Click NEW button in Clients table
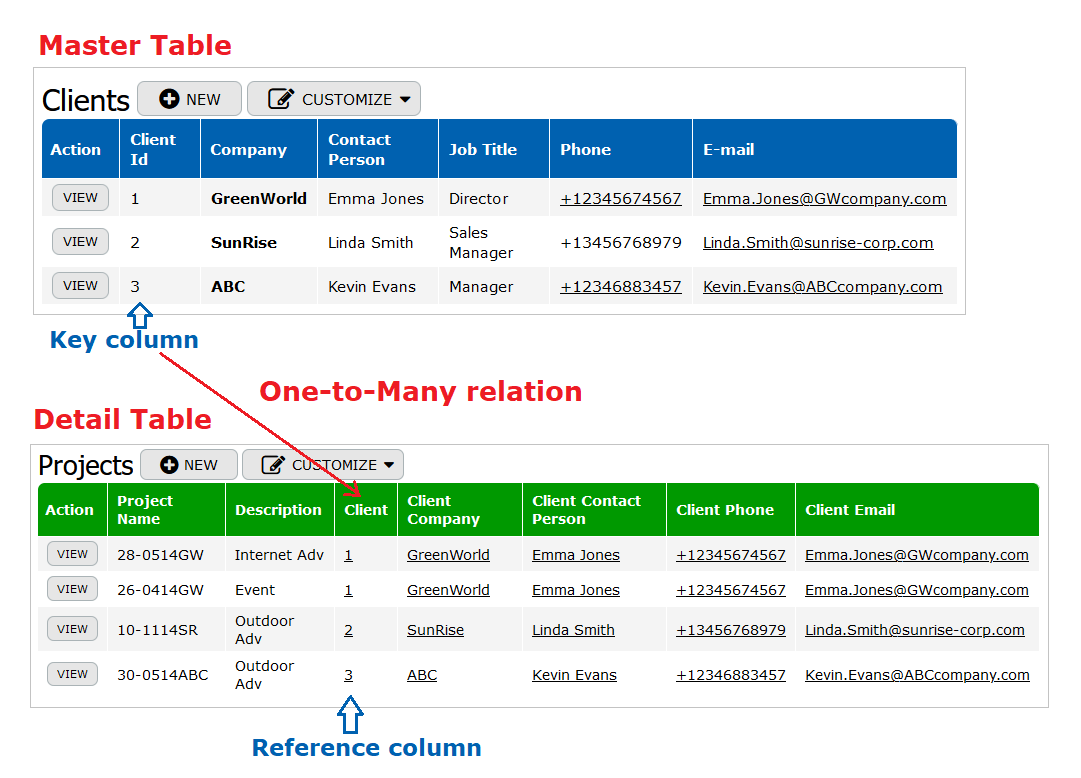 pyautogui.click(x=190, y=99)
